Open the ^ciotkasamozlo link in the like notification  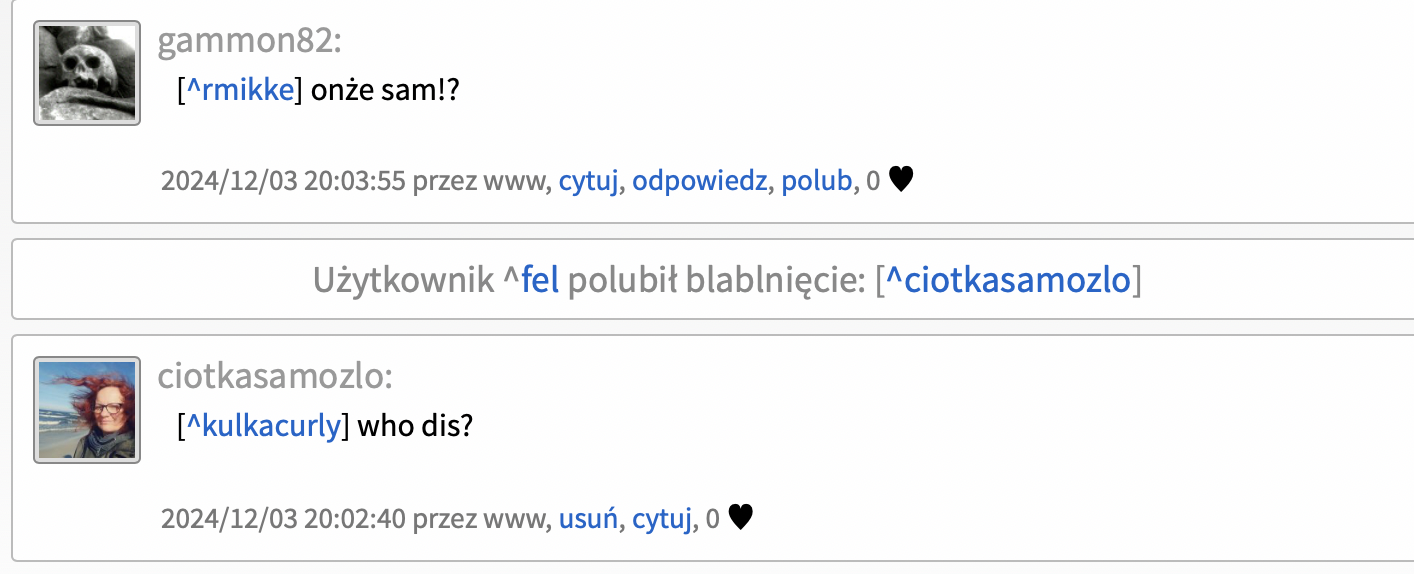[1008, 281]
